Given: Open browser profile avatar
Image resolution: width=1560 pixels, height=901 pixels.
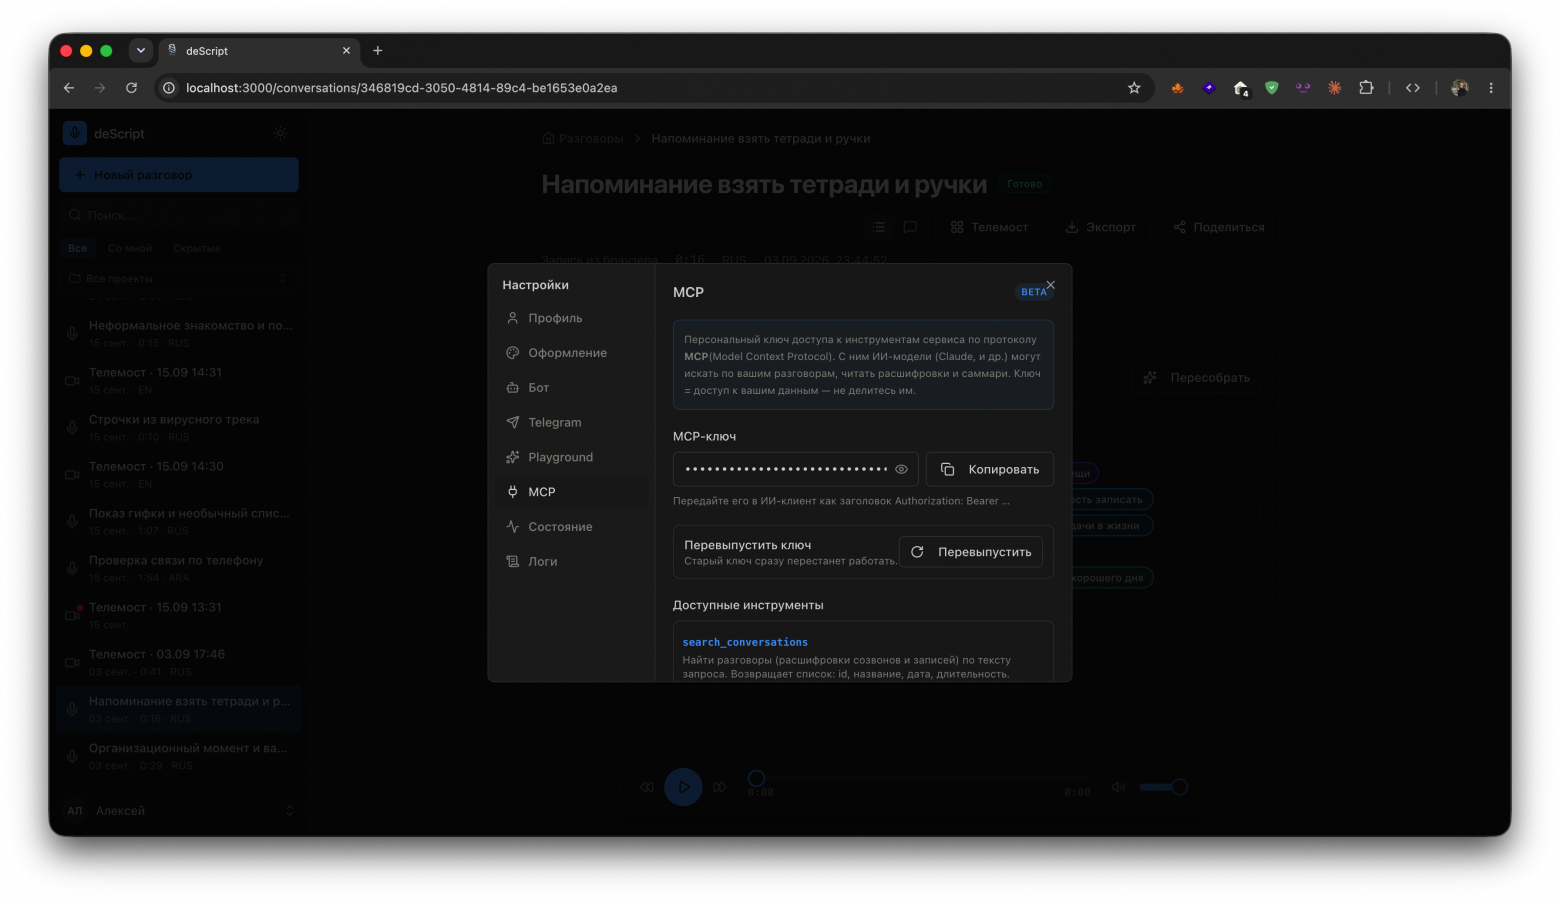Looking at the screenshot, I should (1460, 88).
